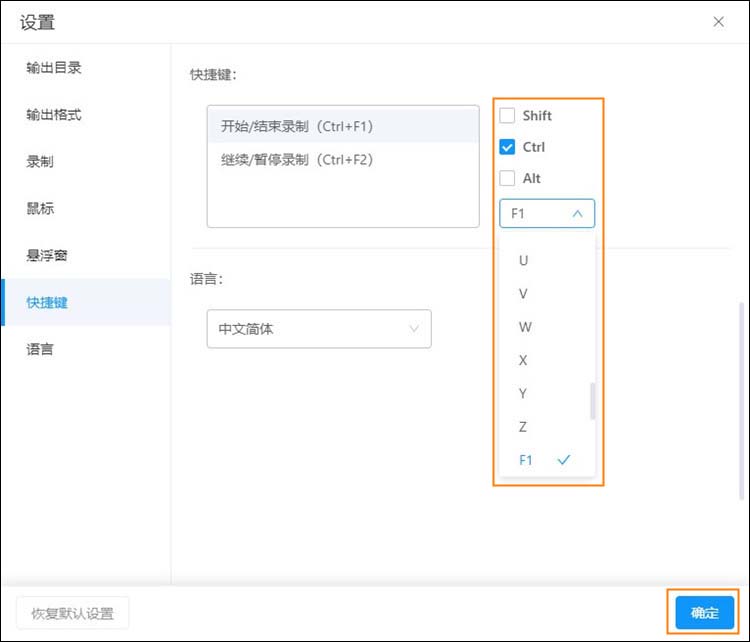750x642 pixels.
Task: Open the 输出格式 settings section
Action: click(x=86, y=115)
